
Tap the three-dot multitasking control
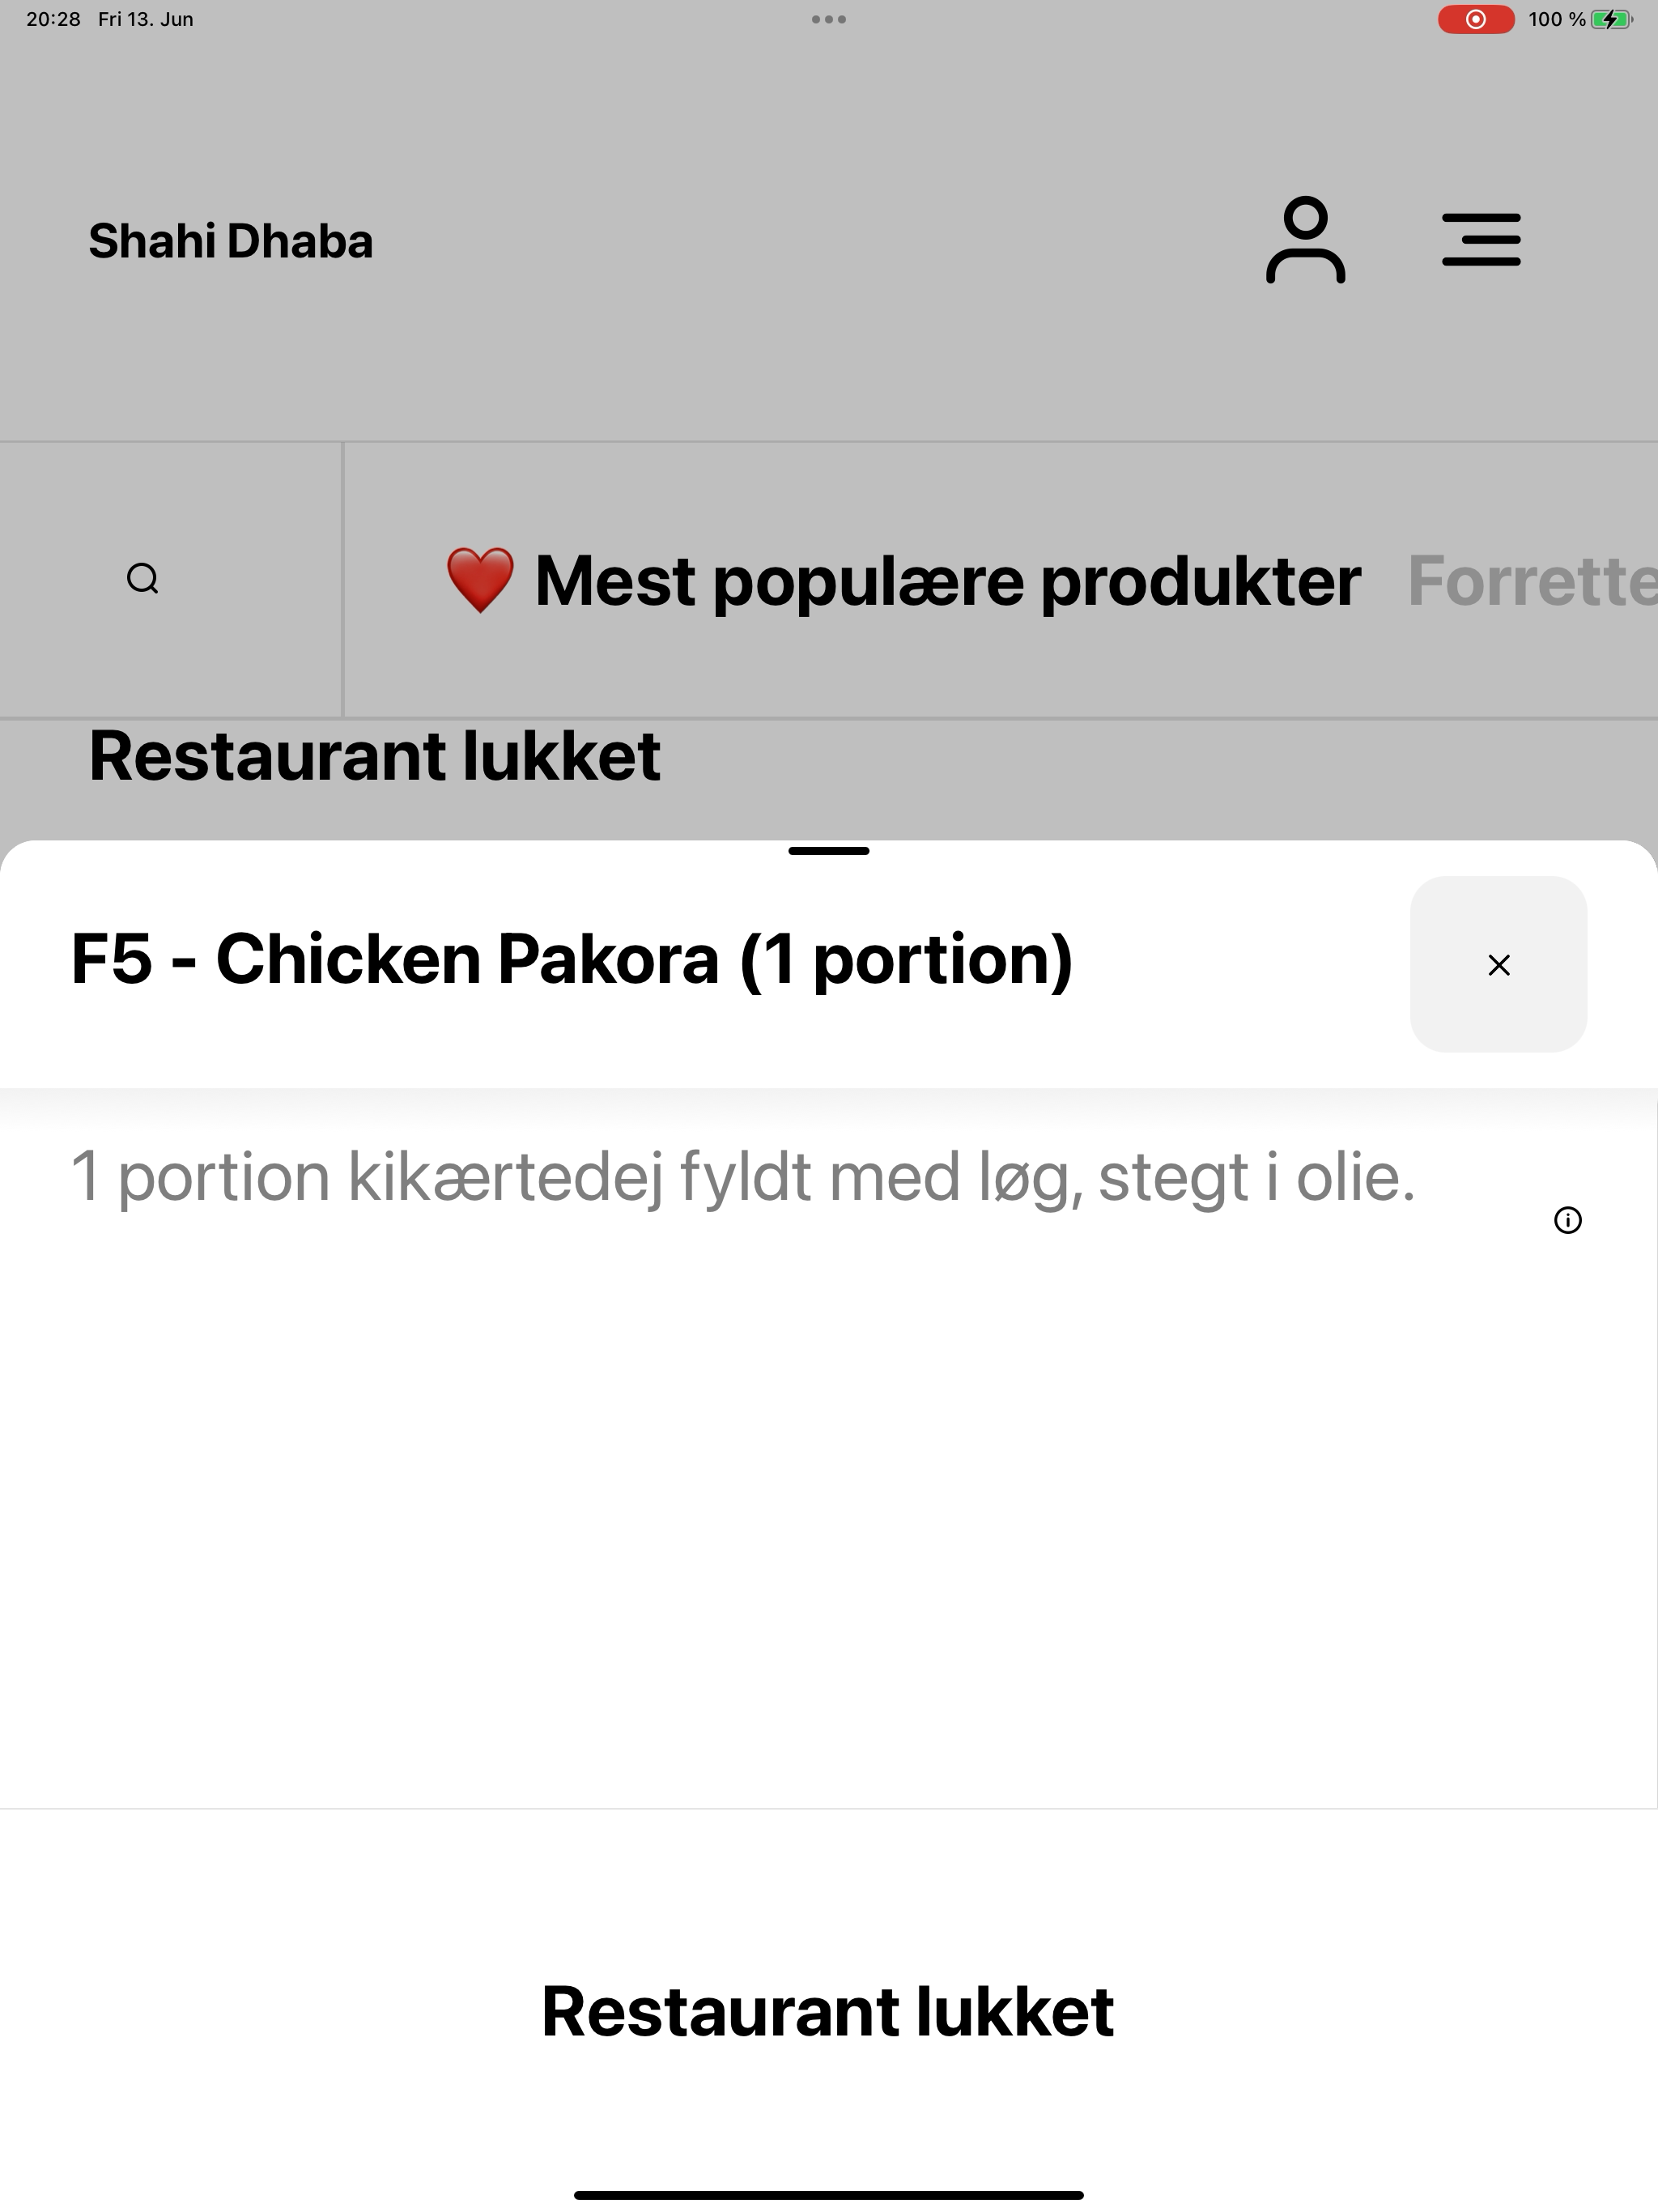(x=829, y=19)
